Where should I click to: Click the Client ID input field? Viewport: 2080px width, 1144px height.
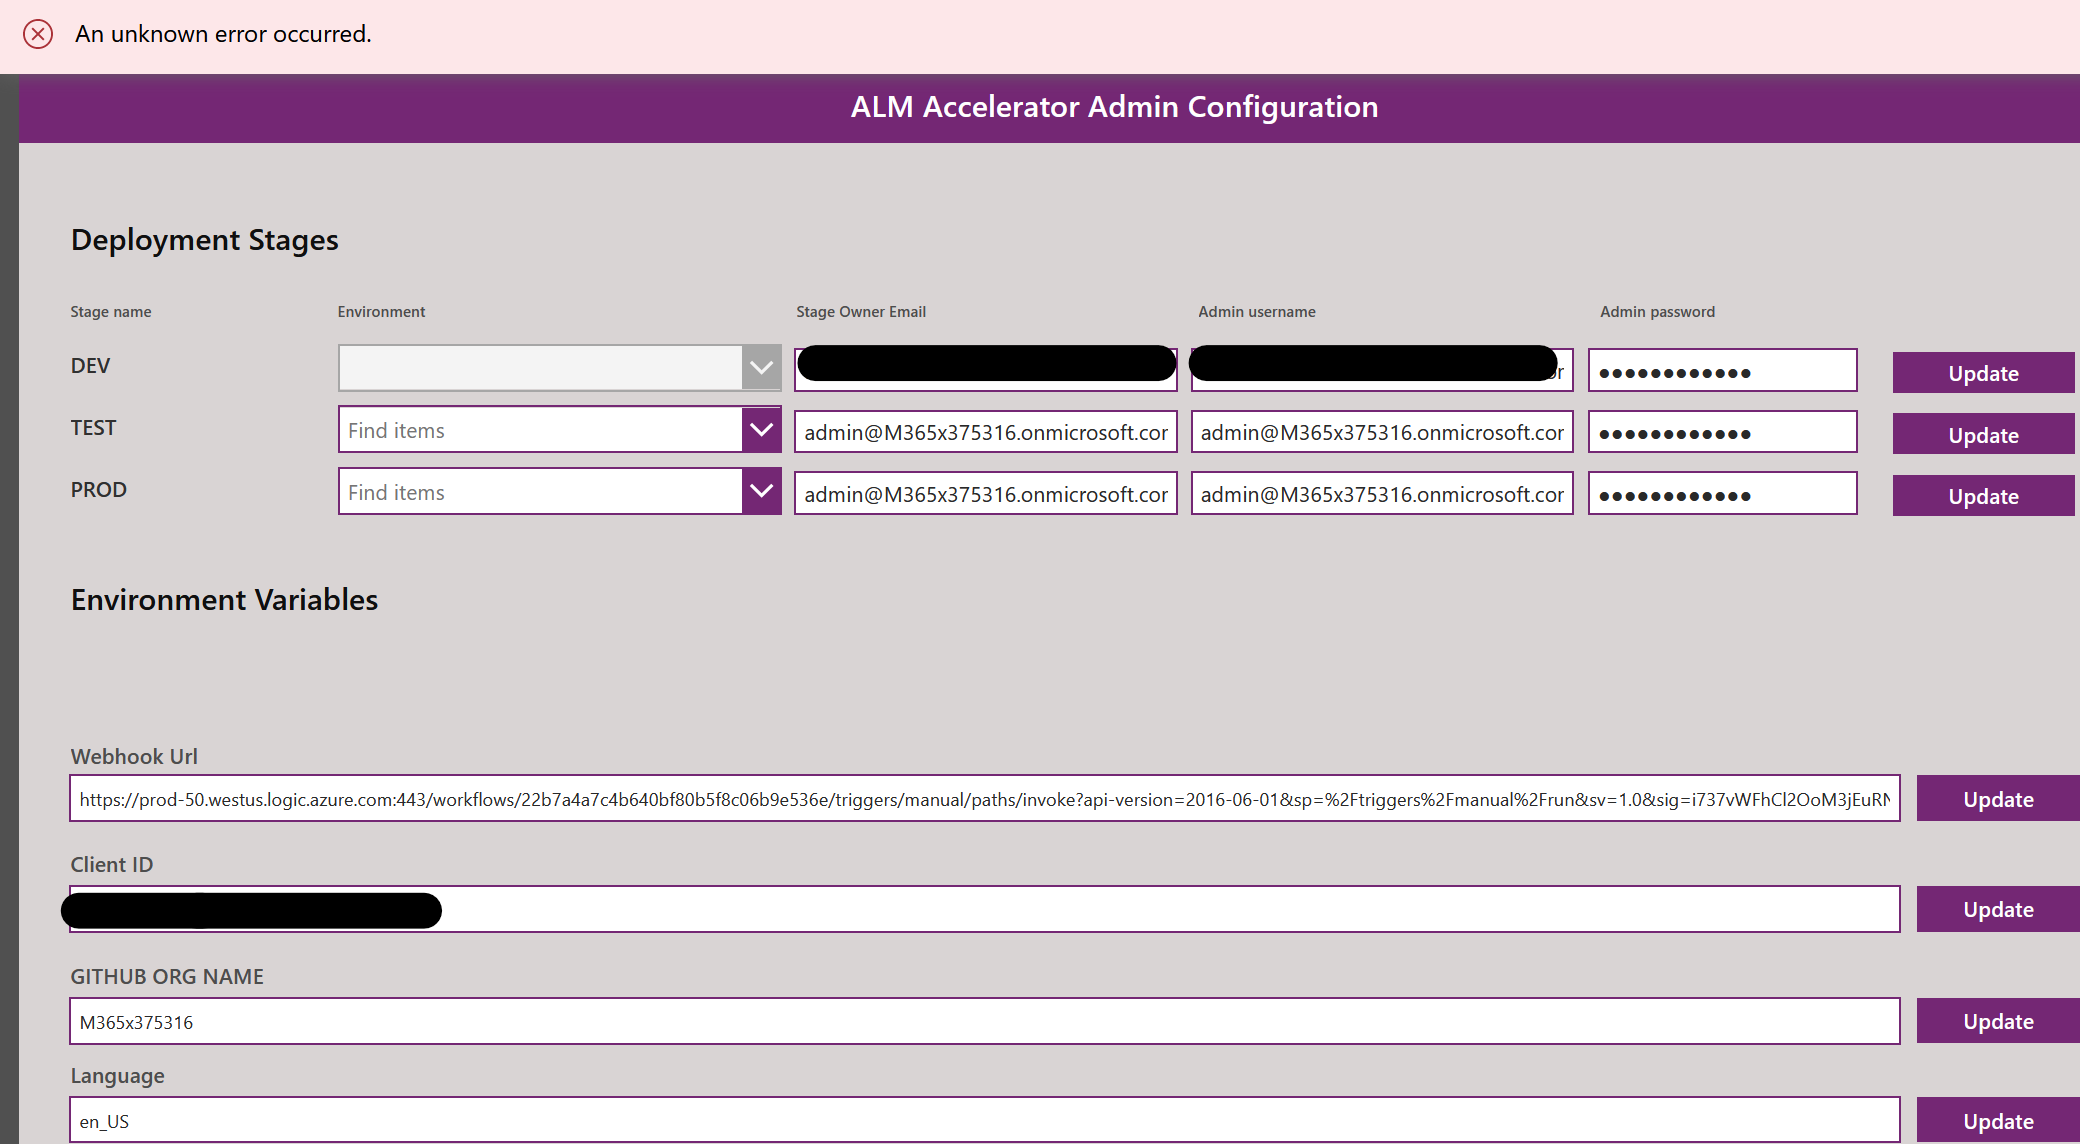click(984, 909)
